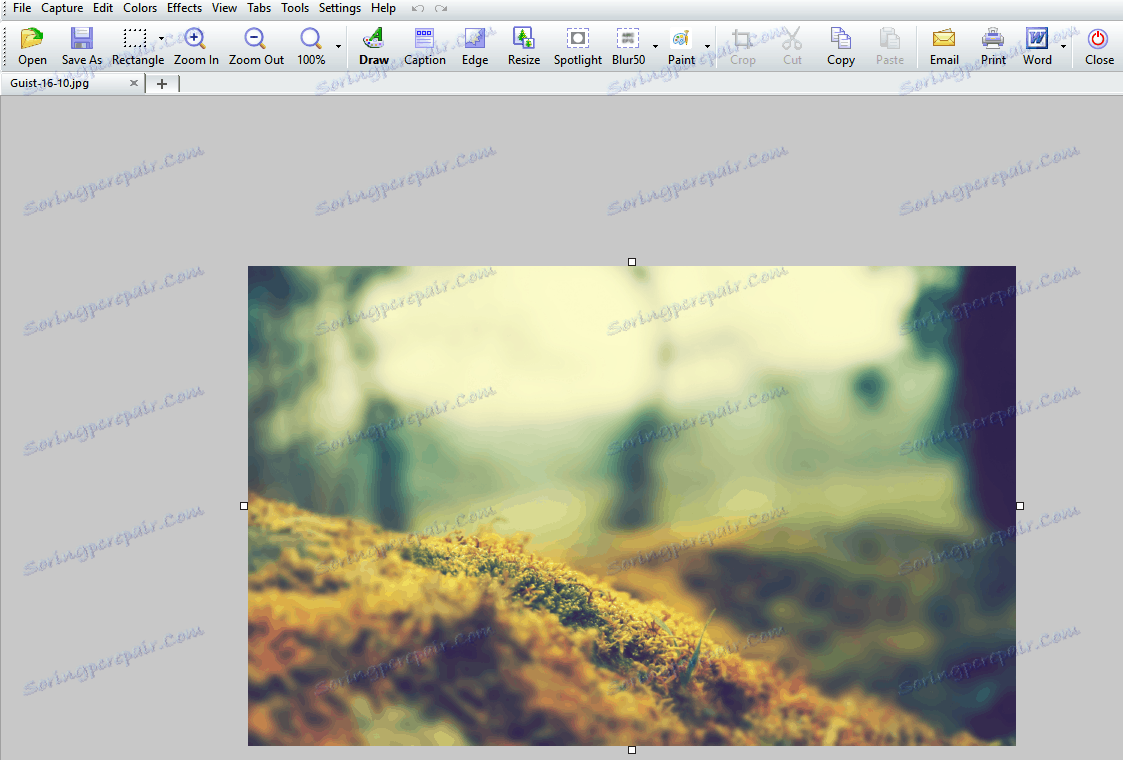Send the image by Email
Viewport: 1123px width, 760px height.
pyautogui.click(x=944, y=47)
